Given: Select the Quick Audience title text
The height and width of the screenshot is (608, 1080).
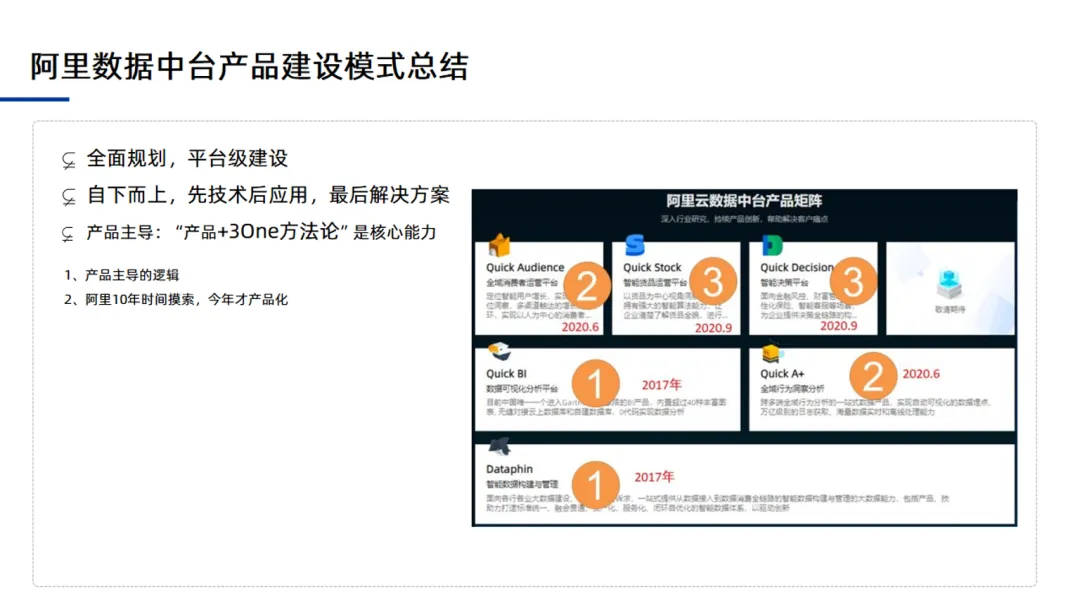Looking at the screenshot, I should (525, 267).
